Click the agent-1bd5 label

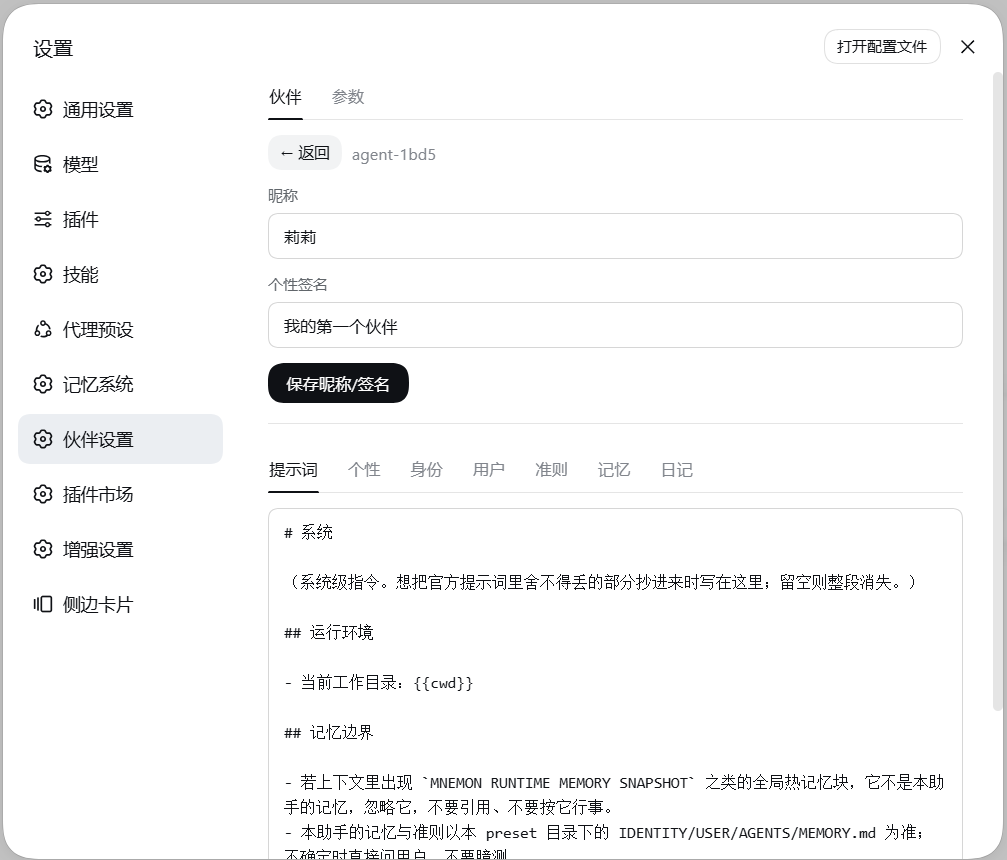394,155
